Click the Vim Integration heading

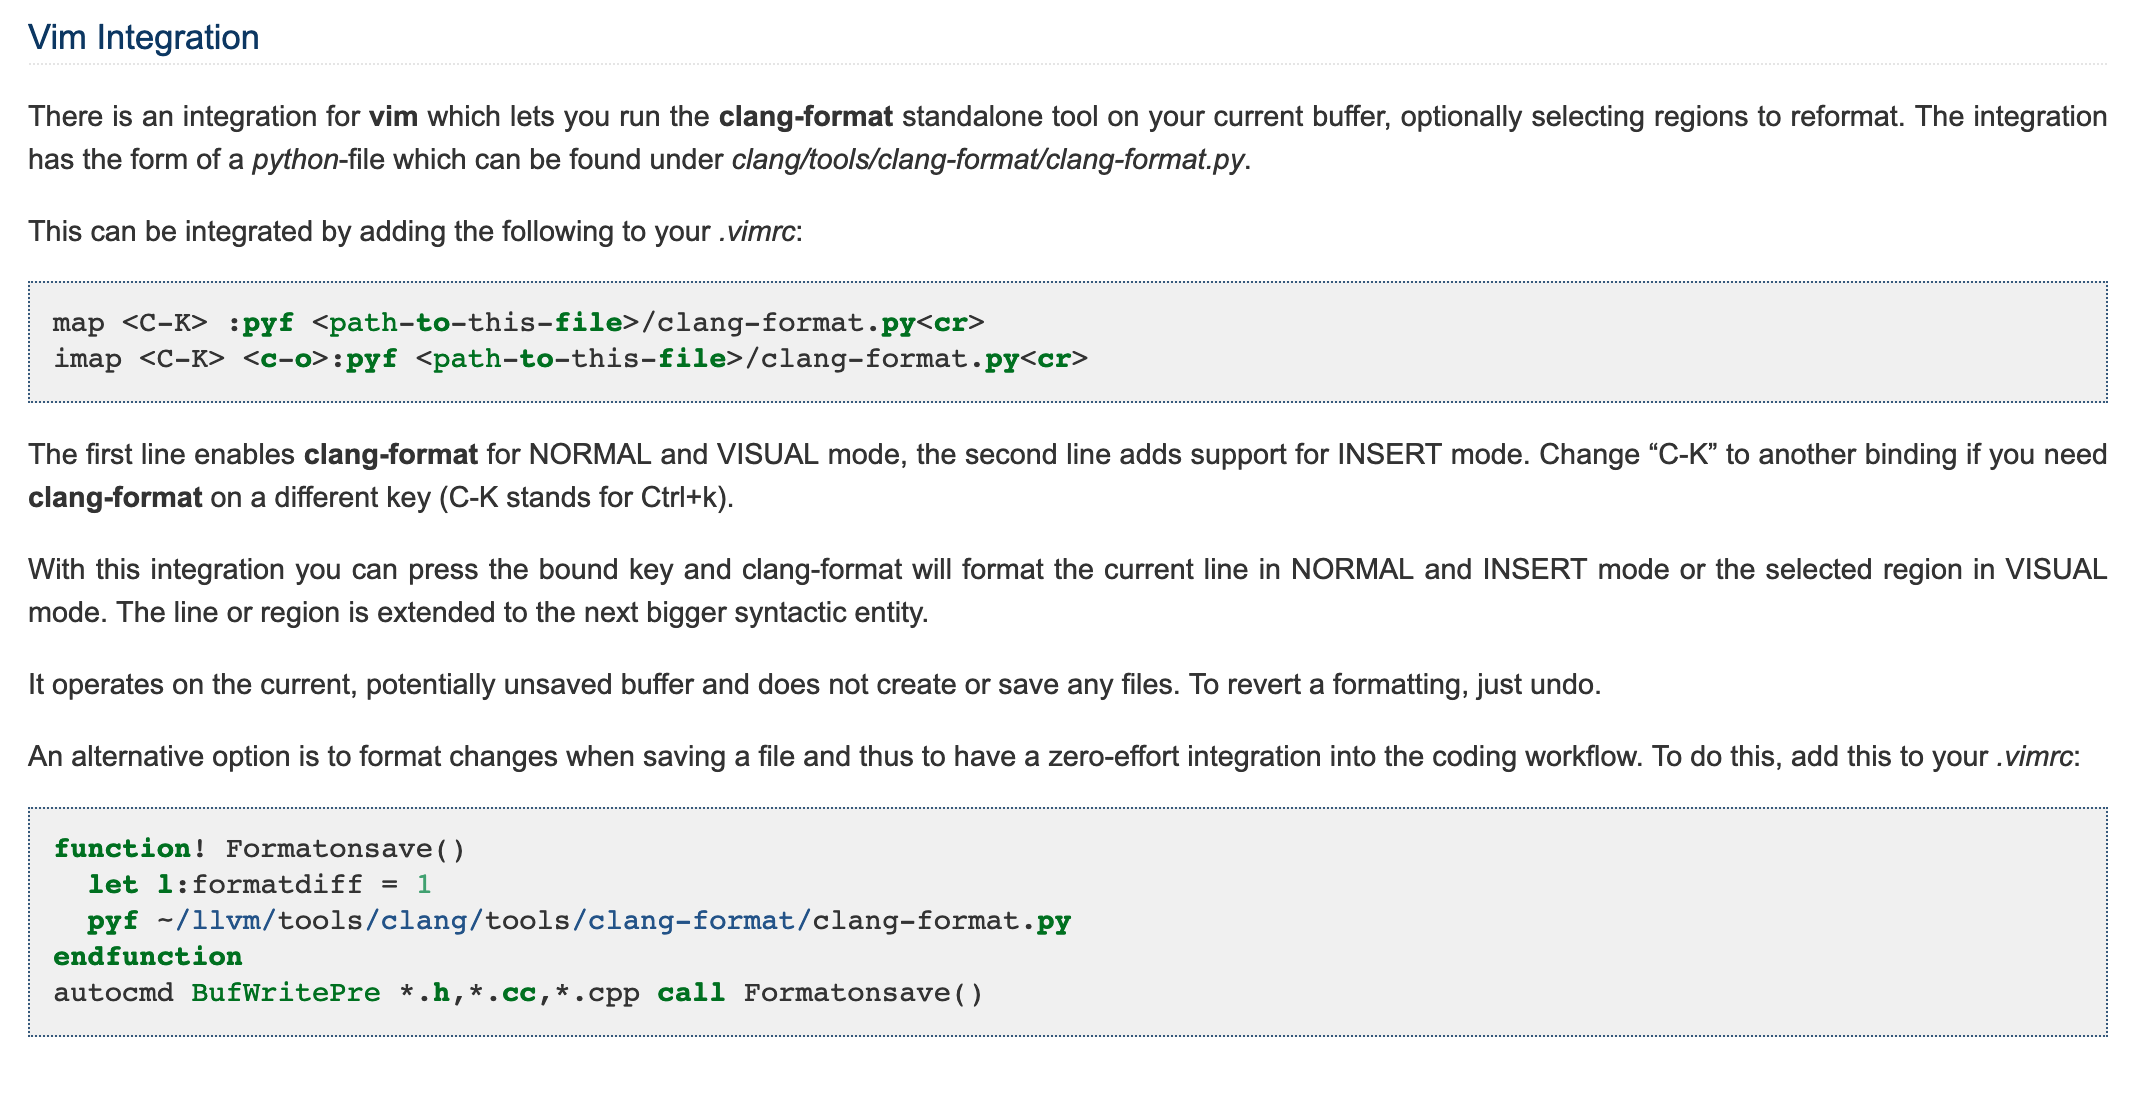(x=143, y=38)
